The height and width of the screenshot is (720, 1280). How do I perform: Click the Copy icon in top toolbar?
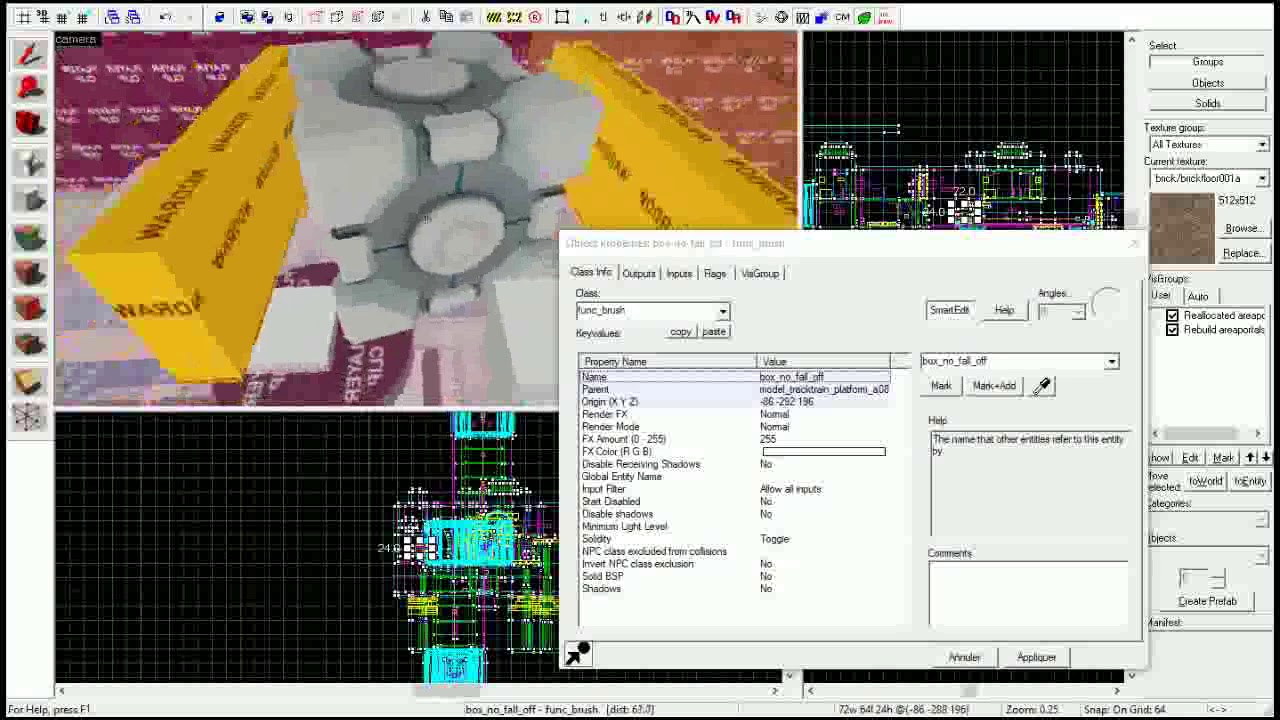[x=446, y=17]
